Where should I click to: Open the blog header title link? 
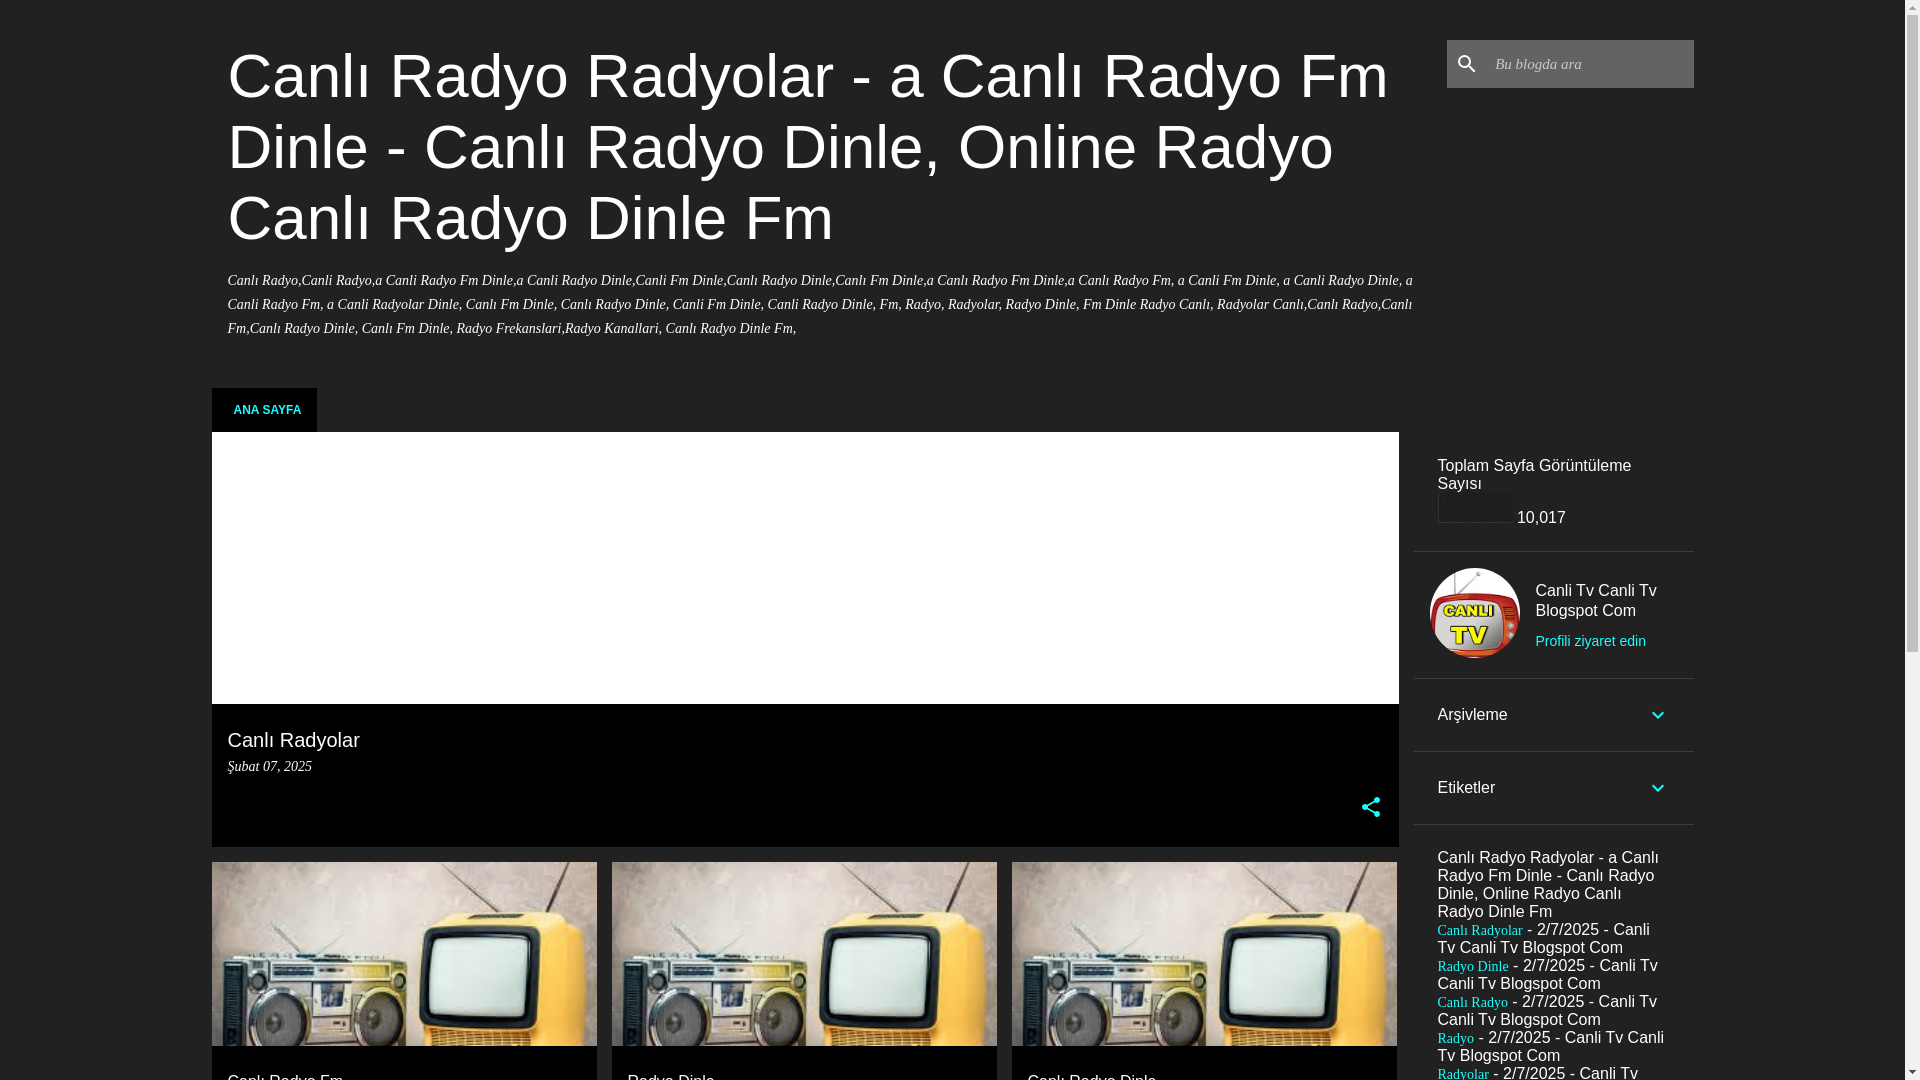point(808,147)
